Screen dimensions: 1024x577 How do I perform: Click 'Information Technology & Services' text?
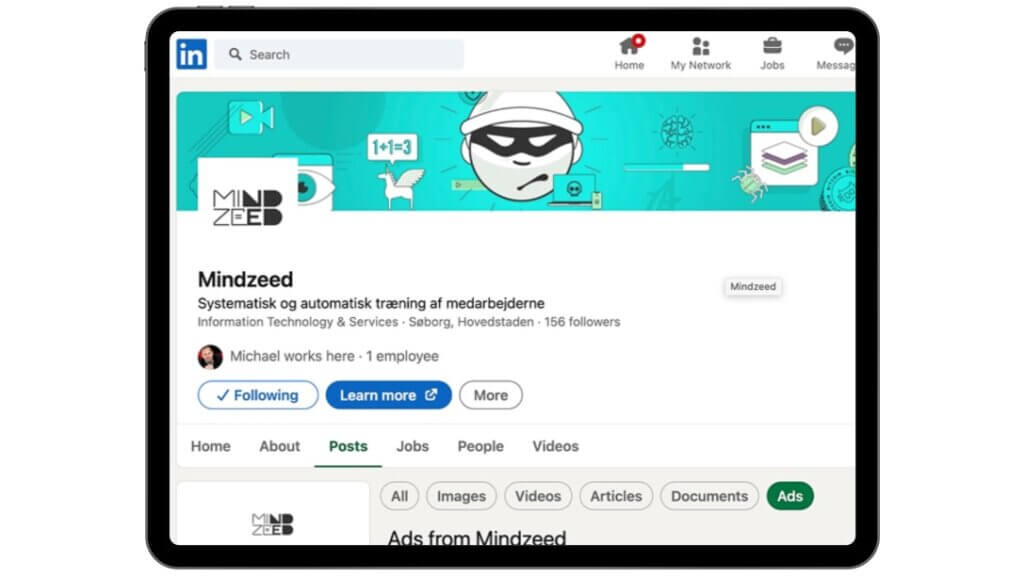click(x=298, y=322)
